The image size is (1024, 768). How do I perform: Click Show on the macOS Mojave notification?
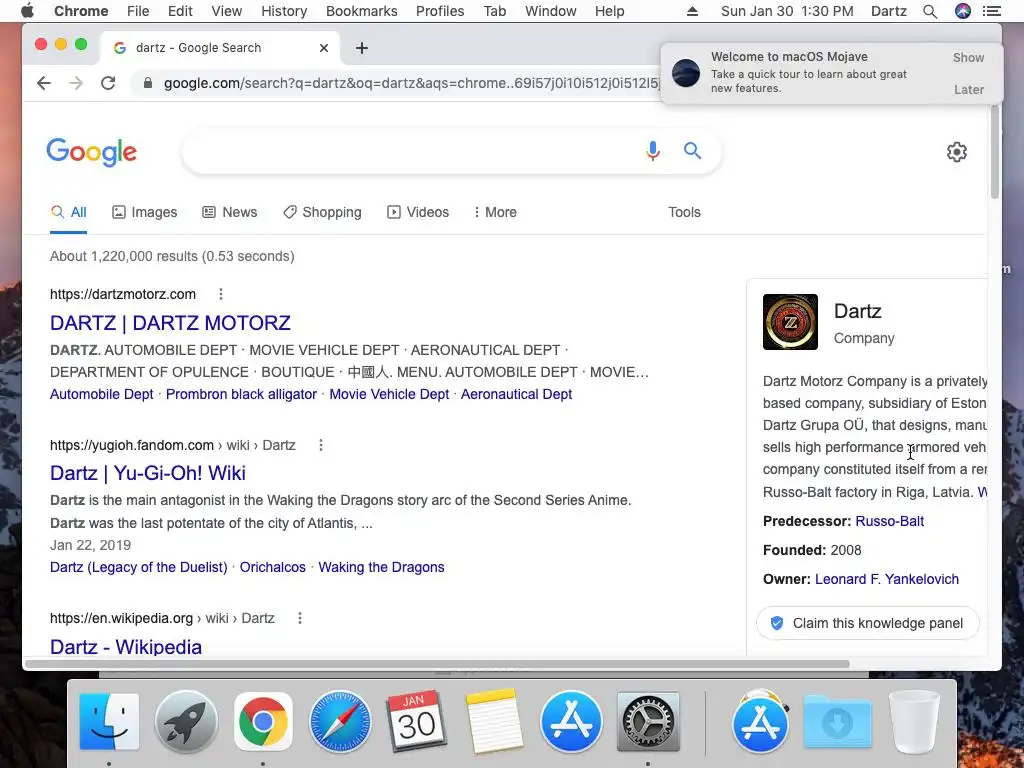[968, 57]
